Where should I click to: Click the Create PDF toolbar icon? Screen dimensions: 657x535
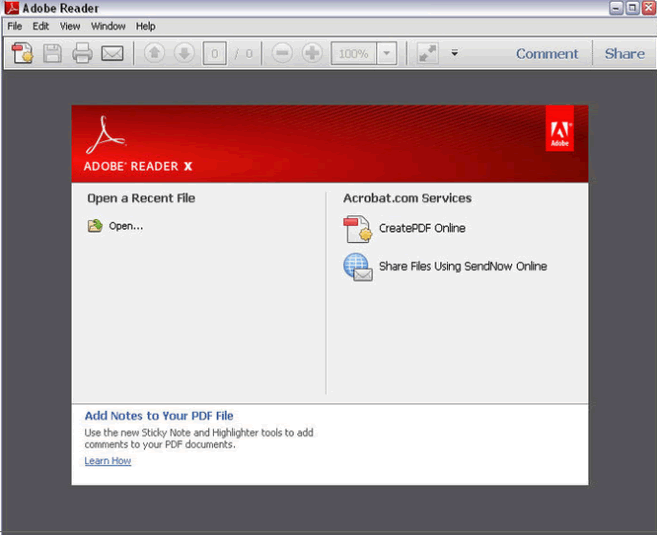tap(22, 53)
